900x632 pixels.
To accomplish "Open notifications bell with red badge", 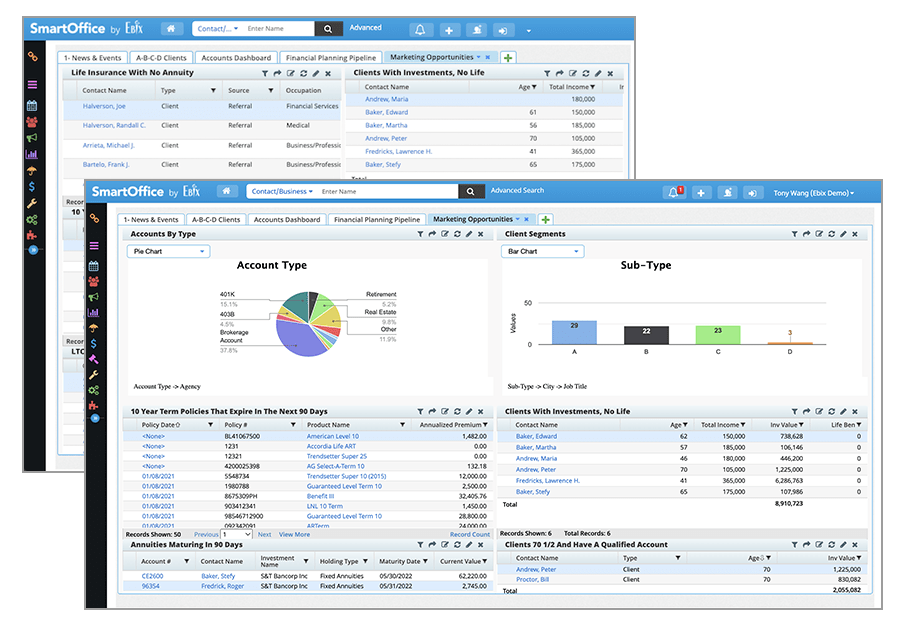I will coord(673,192).
